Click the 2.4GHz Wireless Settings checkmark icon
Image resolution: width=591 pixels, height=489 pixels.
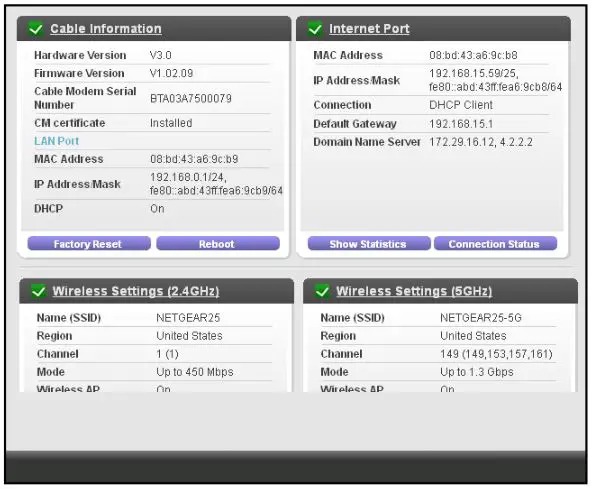coord(38,291)
